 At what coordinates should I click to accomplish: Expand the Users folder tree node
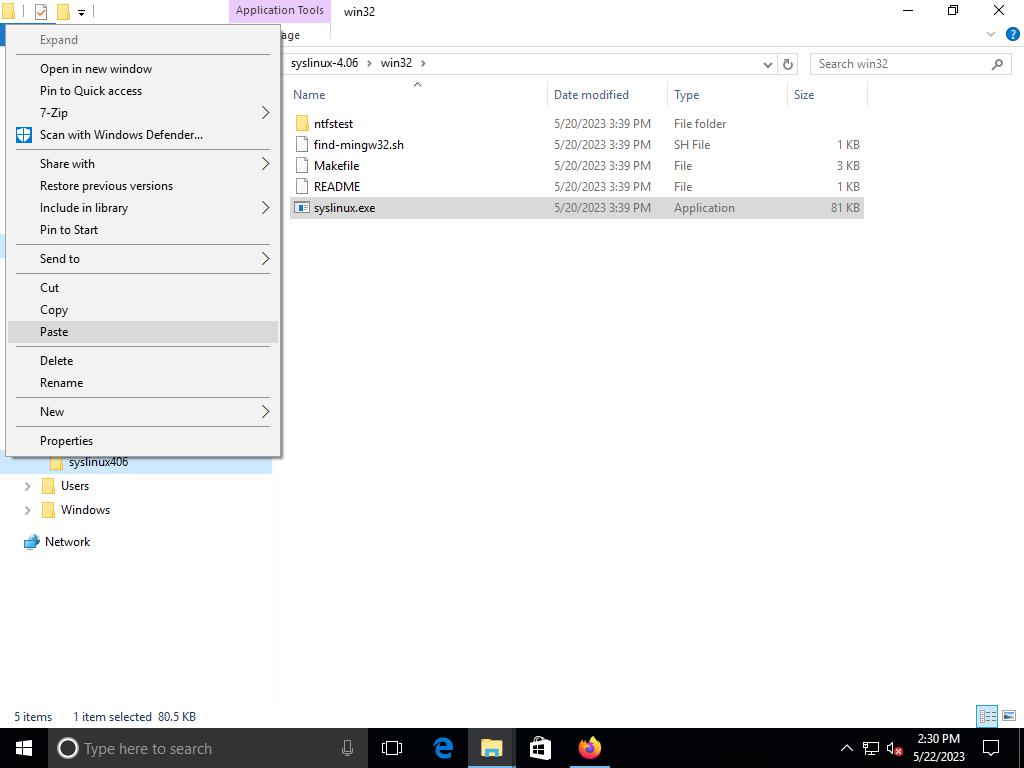point(27,486)
